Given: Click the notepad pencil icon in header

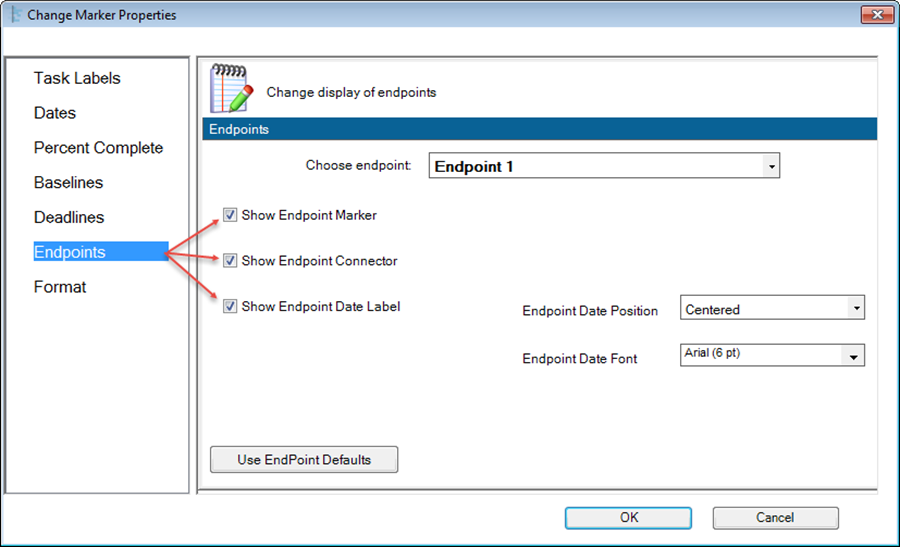Looking at the screenshot, I should [231, 88].
